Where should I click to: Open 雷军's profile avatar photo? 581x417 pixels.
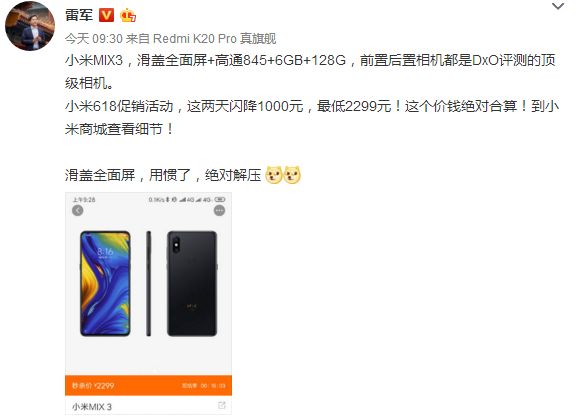pos(30,26)
